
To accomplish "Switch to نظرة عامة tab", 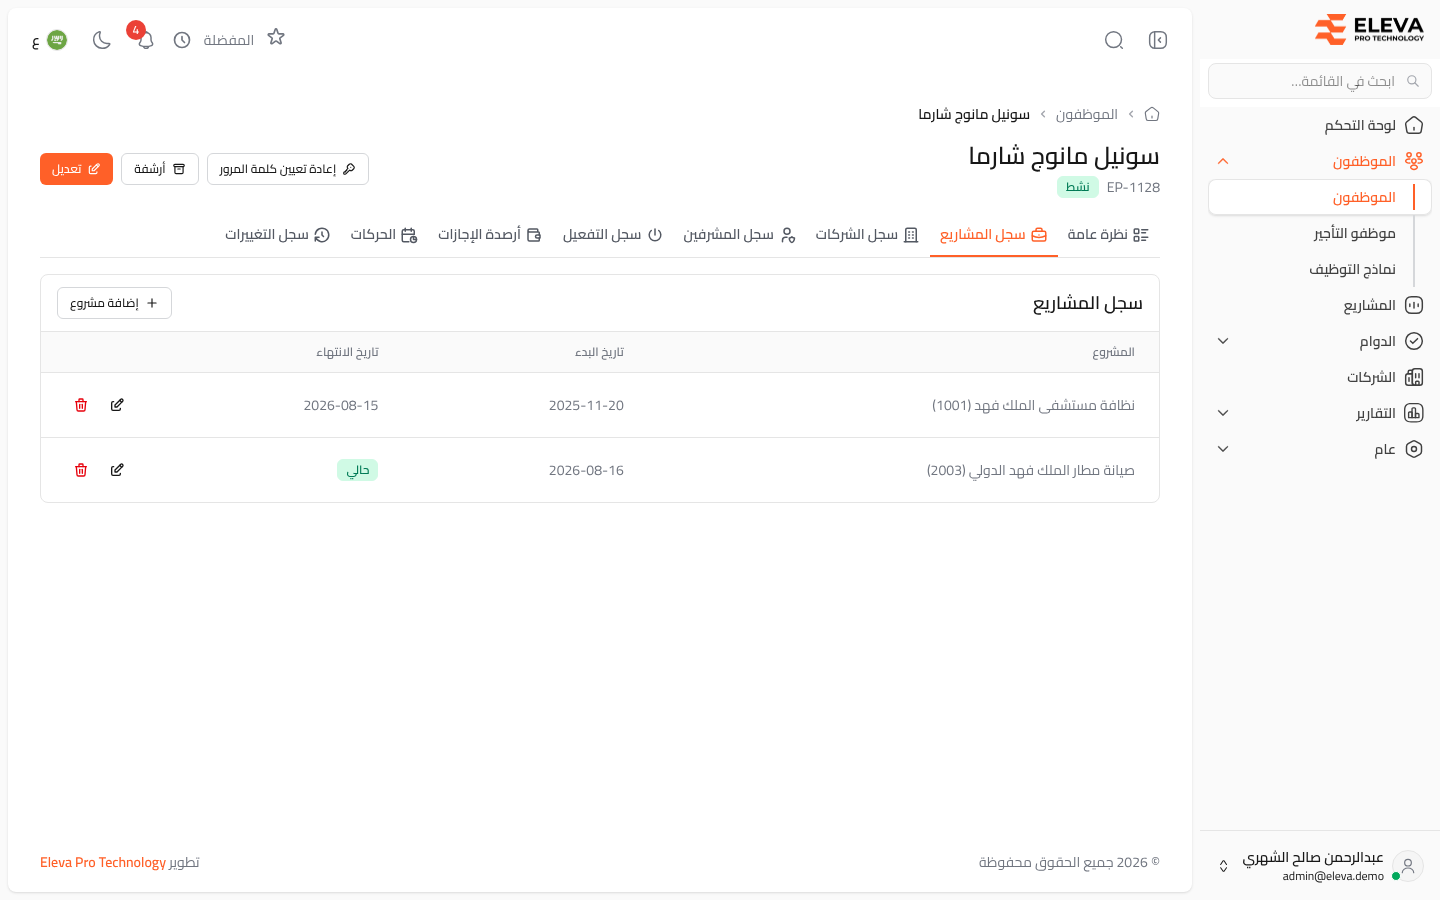I will tap(1108, 234).
